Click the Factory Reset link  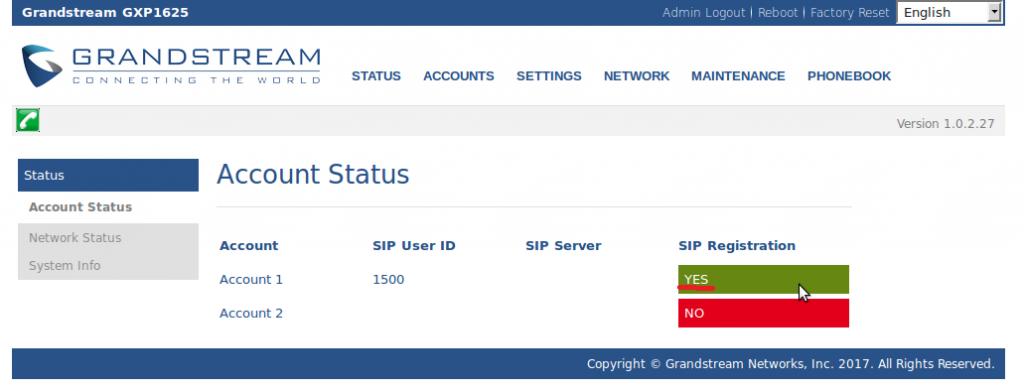[x=850, y=12]
